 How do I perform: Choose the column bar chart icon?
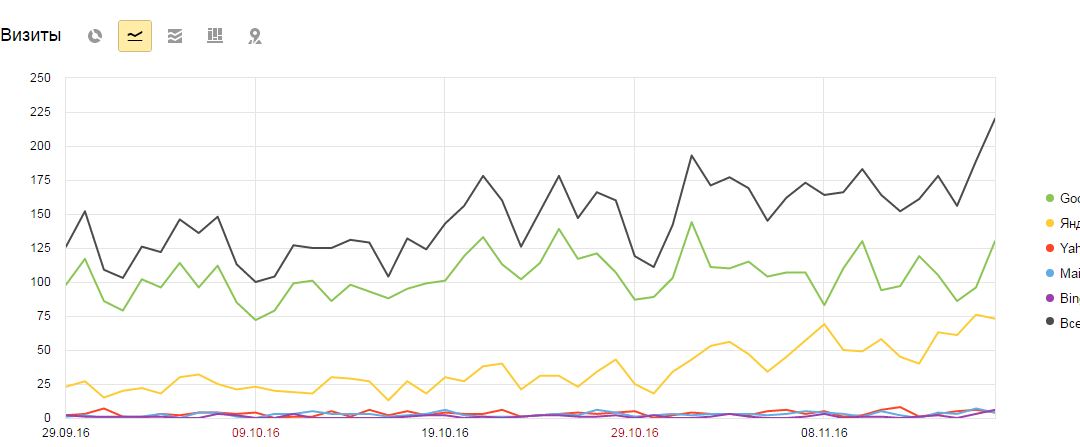click(215, 36)
